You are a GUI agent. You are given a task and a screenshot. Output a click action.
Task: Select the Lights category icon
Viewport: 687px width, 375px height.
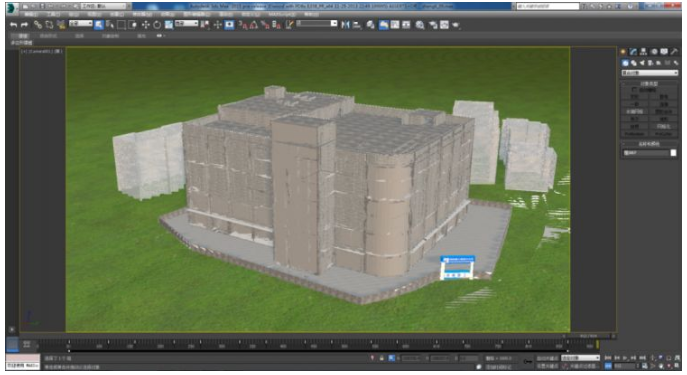642,63
